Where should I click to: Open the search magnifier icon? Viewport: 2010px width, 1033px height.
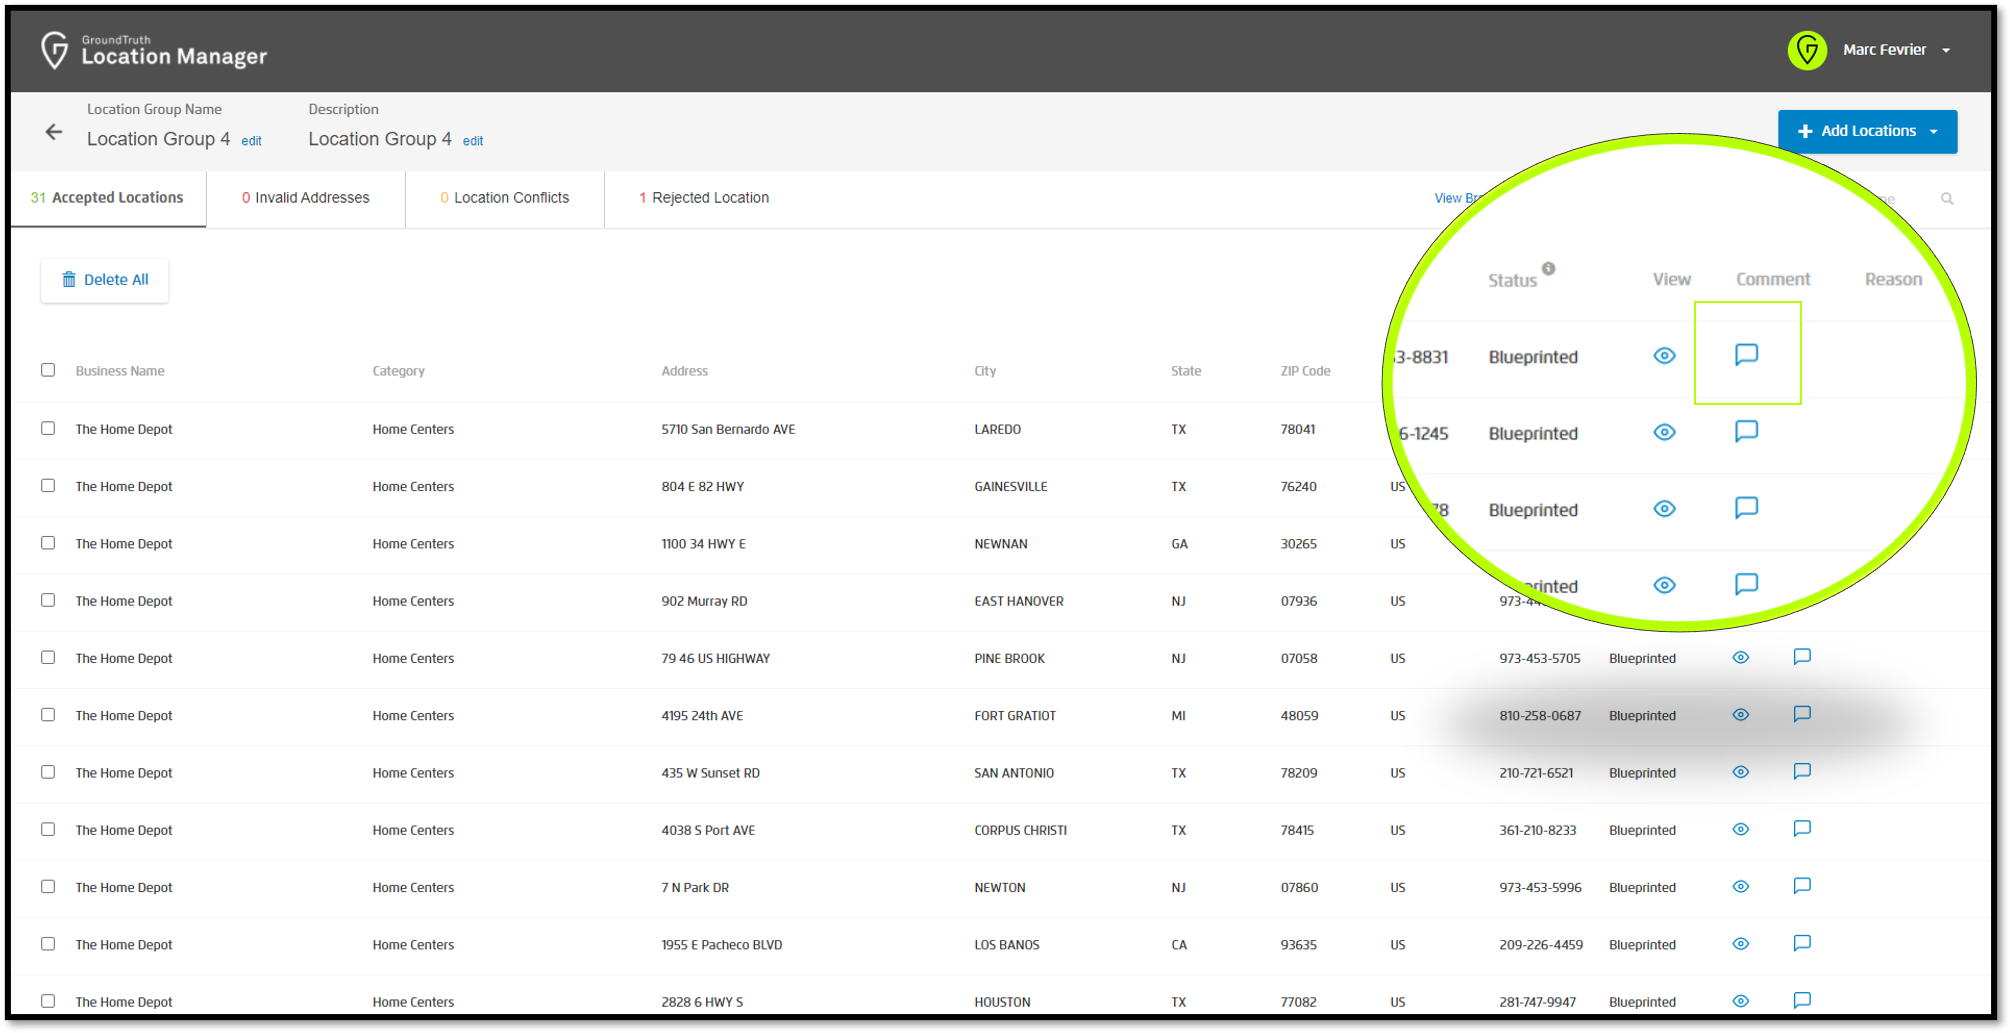(1947, 198)
